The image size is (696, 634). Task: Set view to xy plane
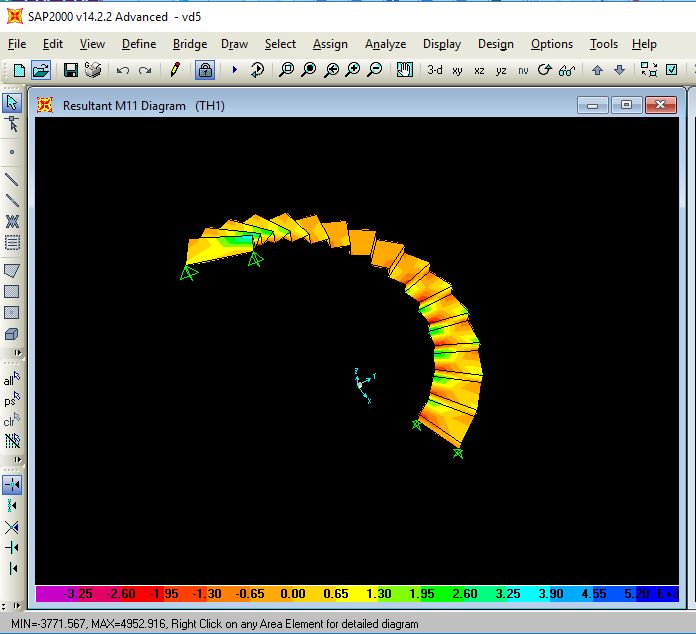pyautogui.click(x=457, y=70)
